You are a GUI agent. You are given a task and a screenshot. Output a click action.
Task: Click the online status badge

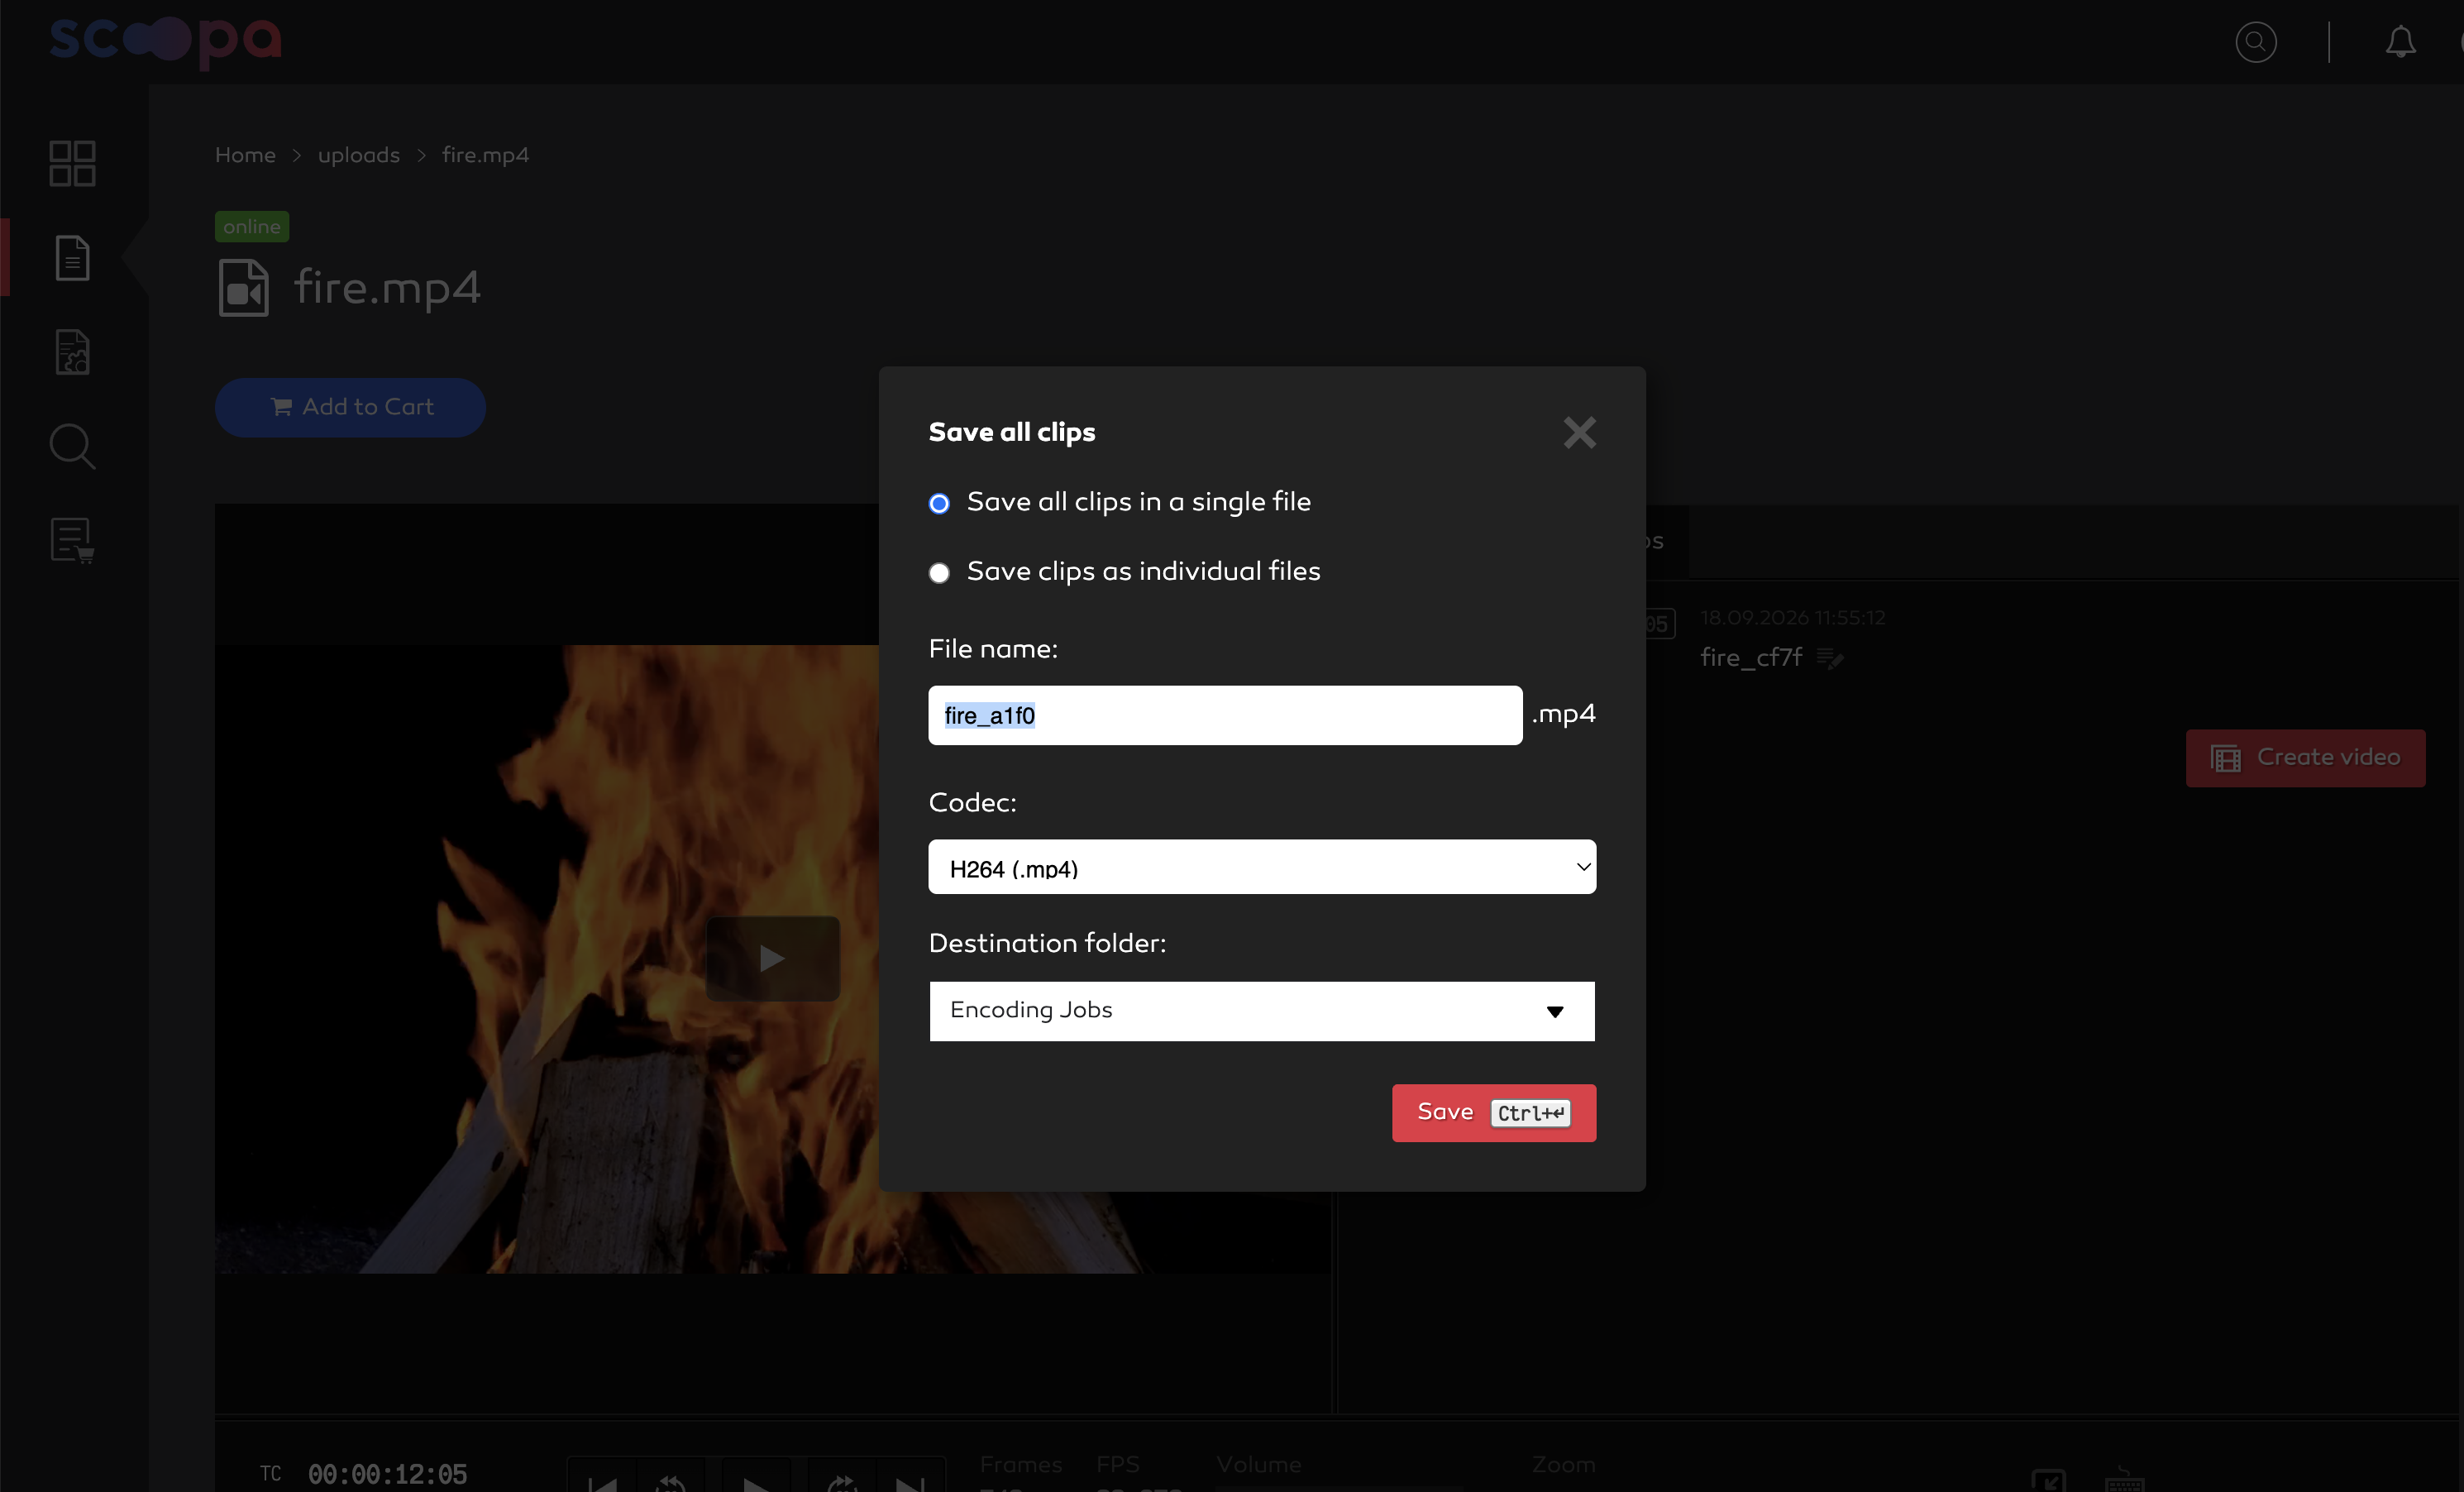coord(252,227)
